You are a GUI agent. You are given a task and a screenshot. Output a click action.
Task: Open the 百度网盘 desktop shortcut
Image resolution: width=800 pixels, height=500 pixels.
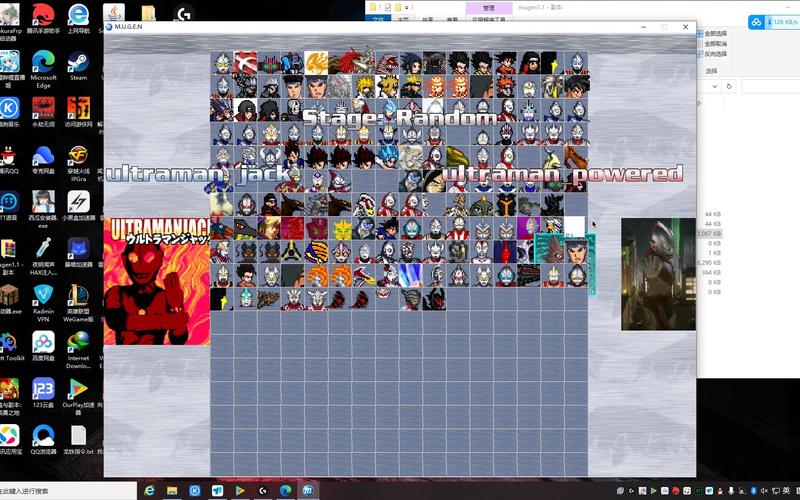pyautogui.click(x=43, y=346)
